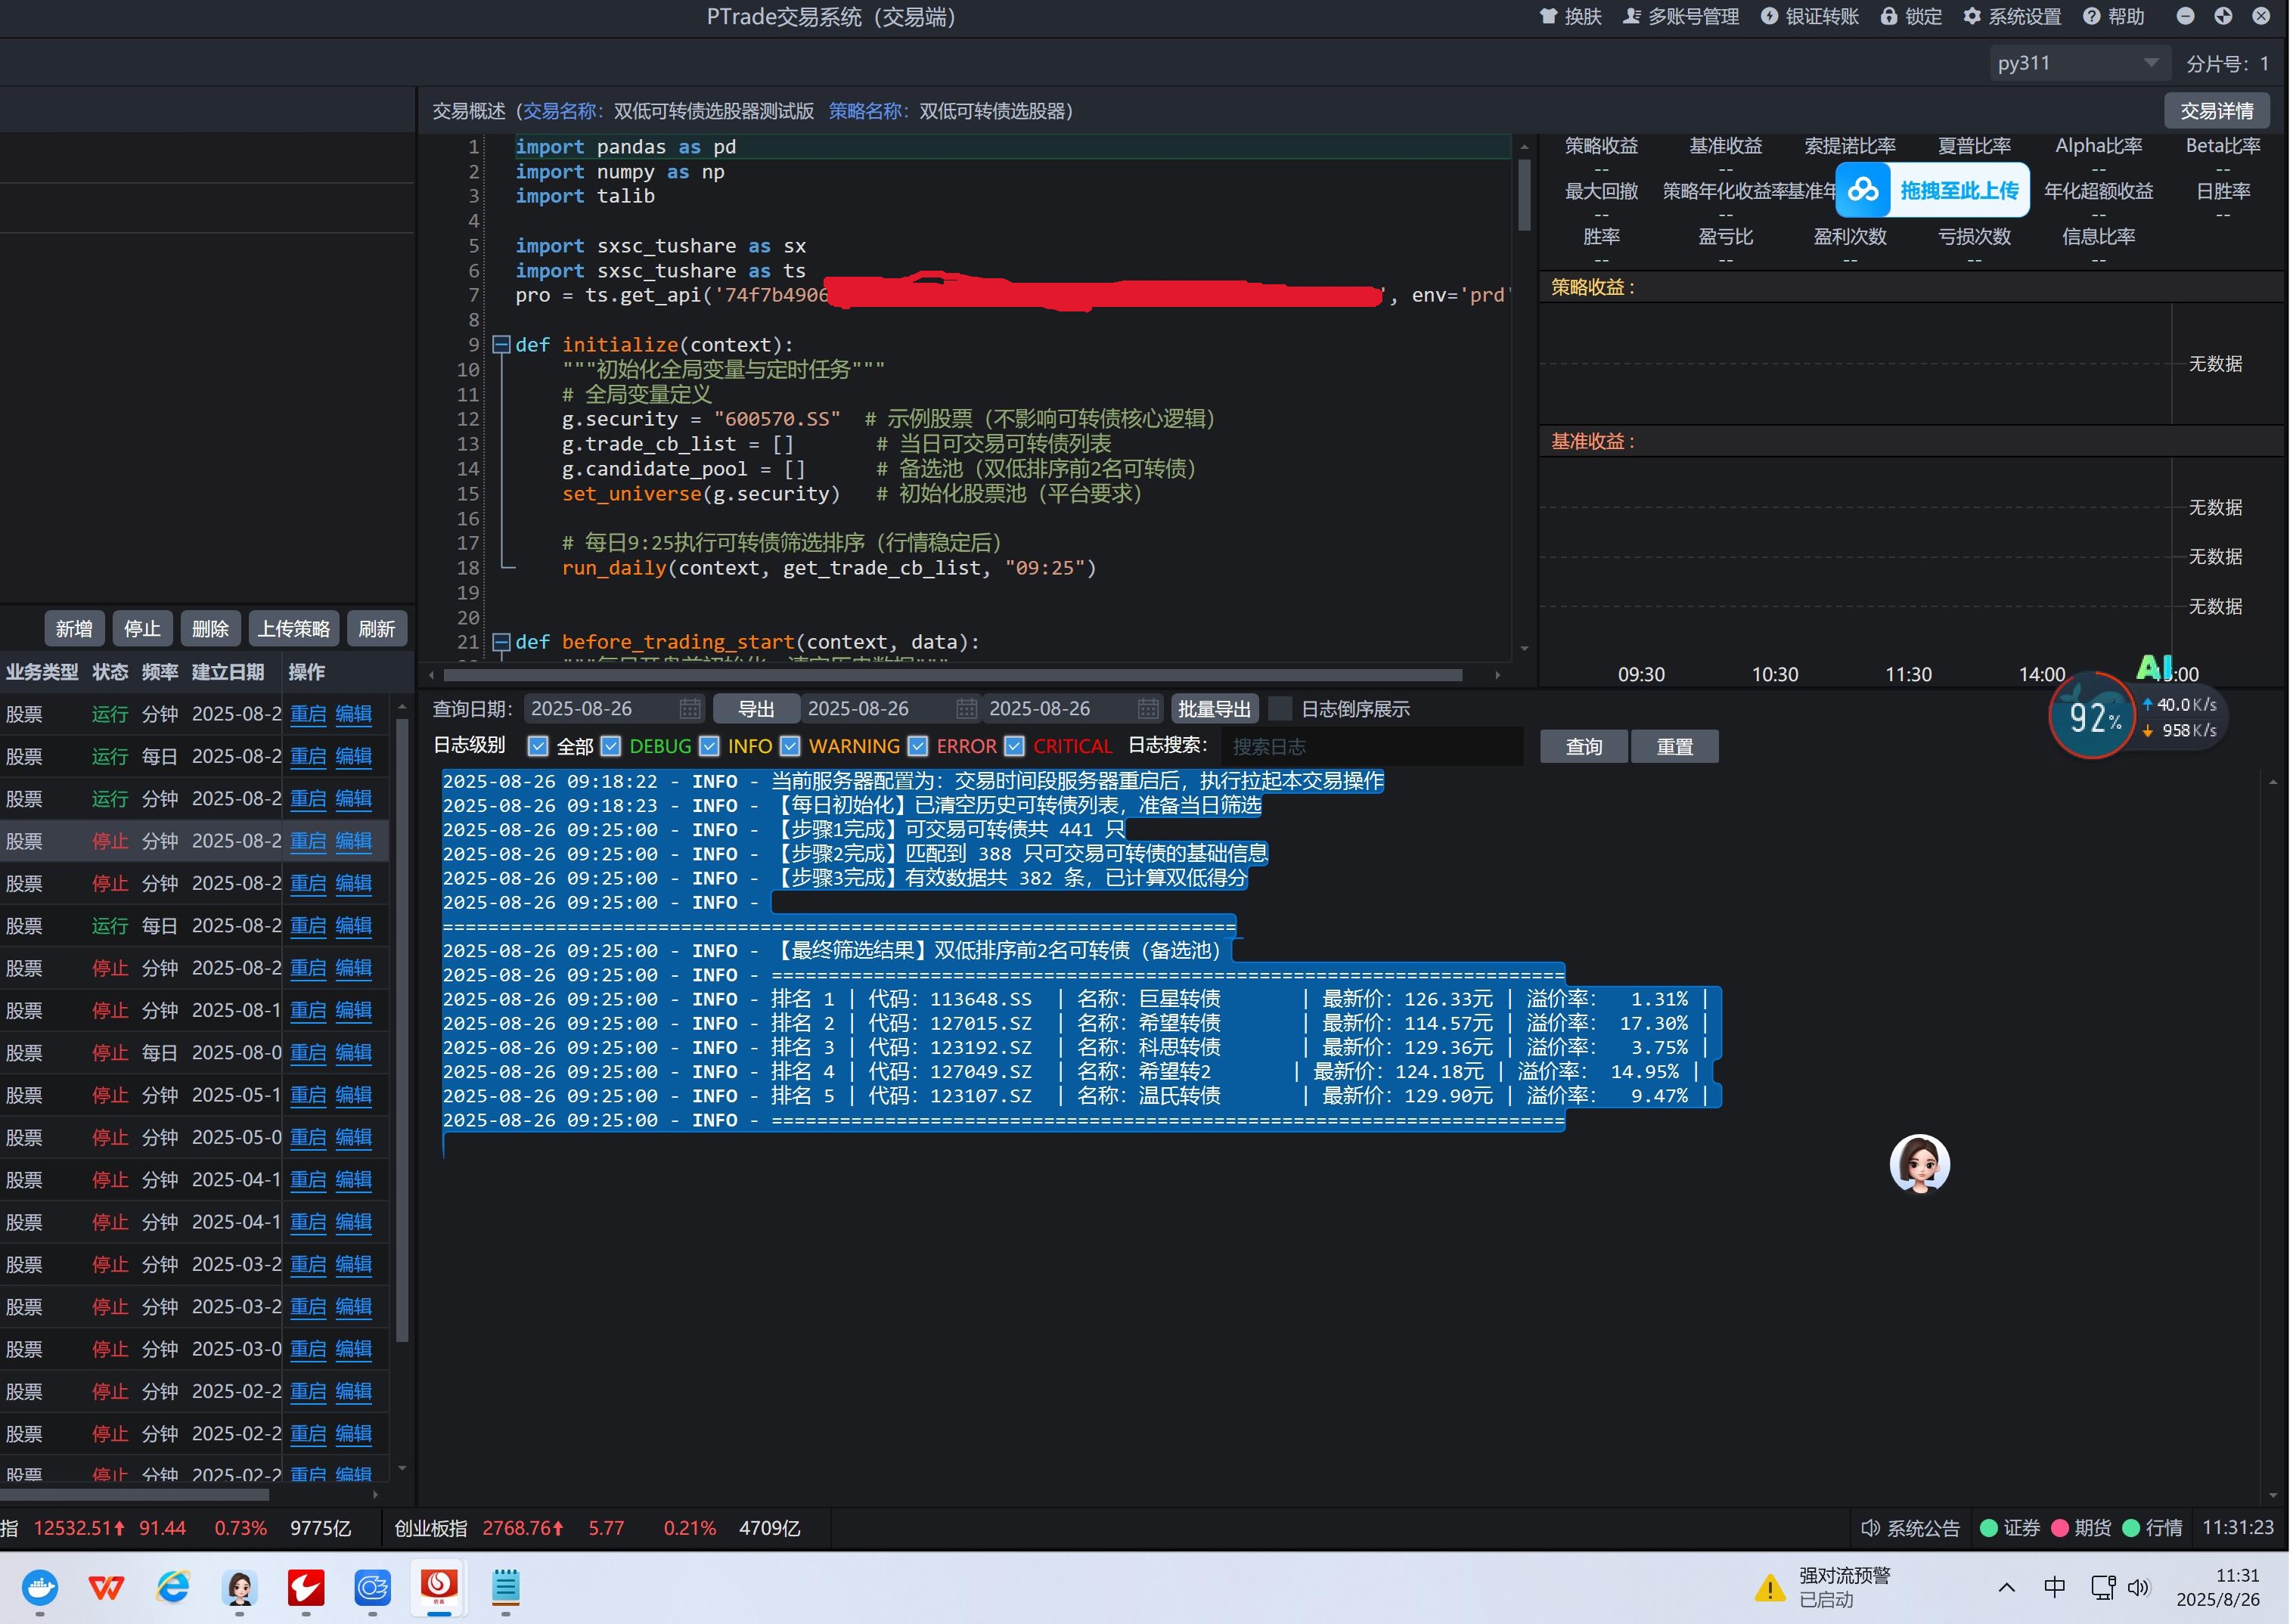Viewport: 2293px width, 1624px height.
Task: Open the py311 environment dropdown
Action: 2080,63
